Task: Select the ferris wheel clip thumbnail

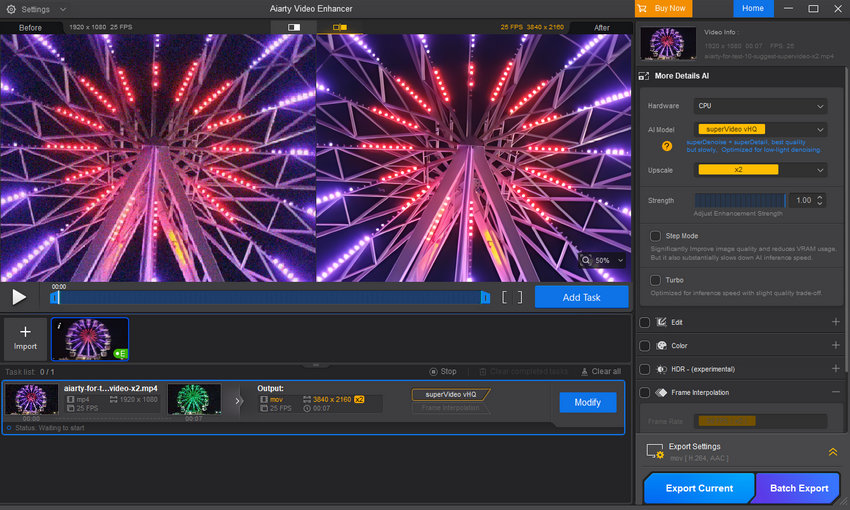Action: click(x=89, y=339)
